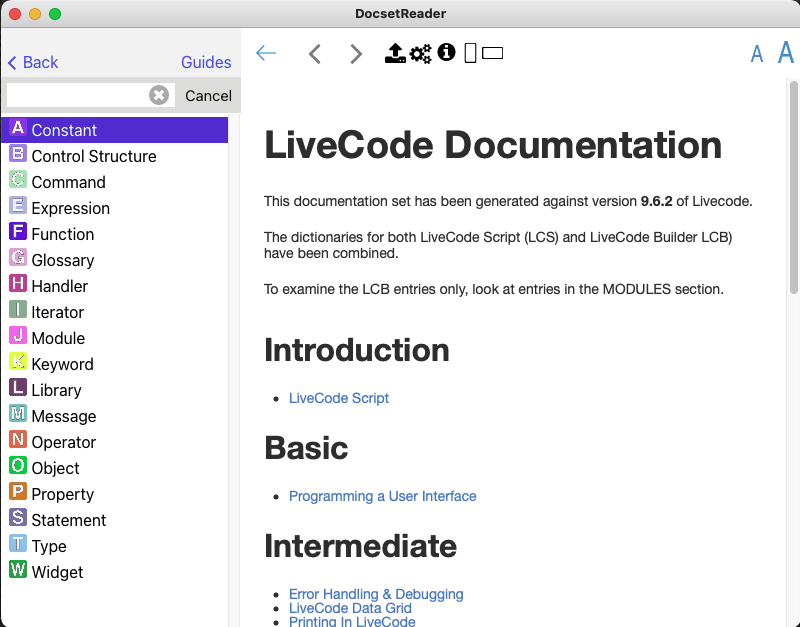Select the Function category in sidebar
This screenshot has width=800, height=627.
[x=62, y=234]
